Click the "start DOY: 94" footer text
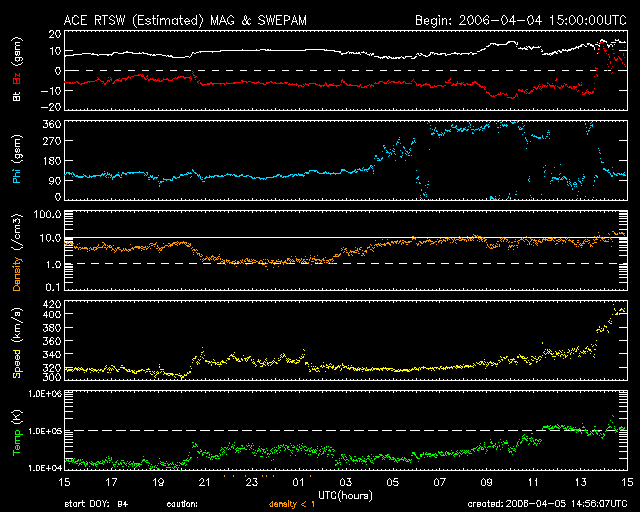Image resolution: width=640 pixels, height=512 pixels. 96,504
